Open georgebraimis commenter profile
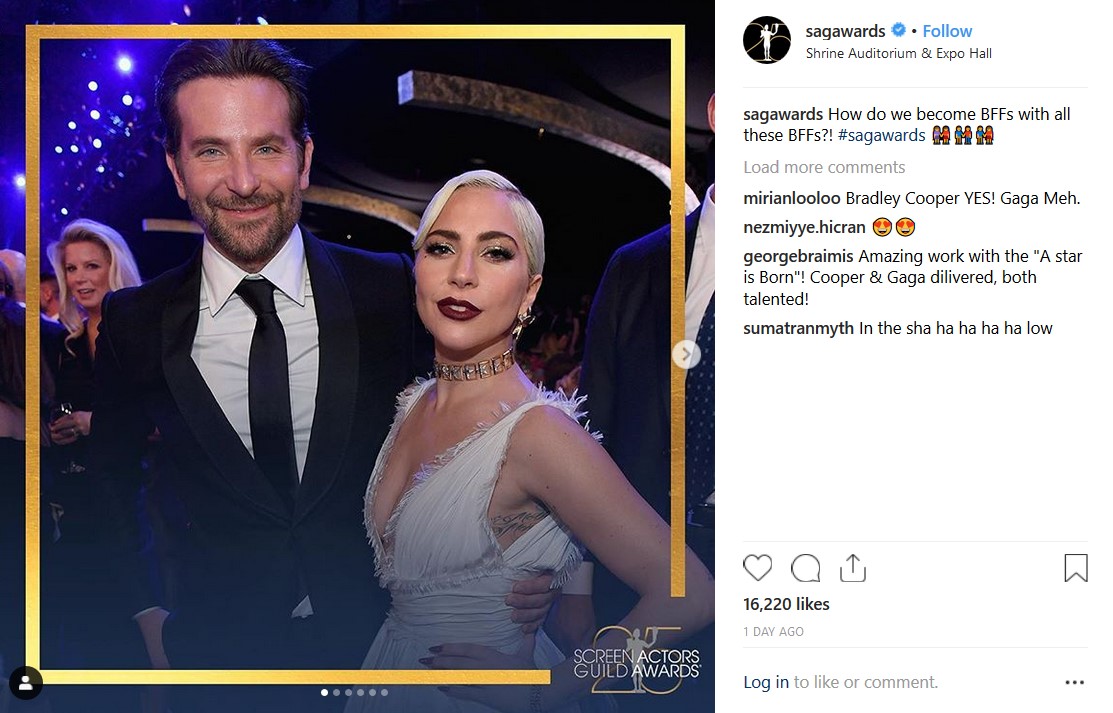This screenshot has height=713, width=1113. pos(798,256)
